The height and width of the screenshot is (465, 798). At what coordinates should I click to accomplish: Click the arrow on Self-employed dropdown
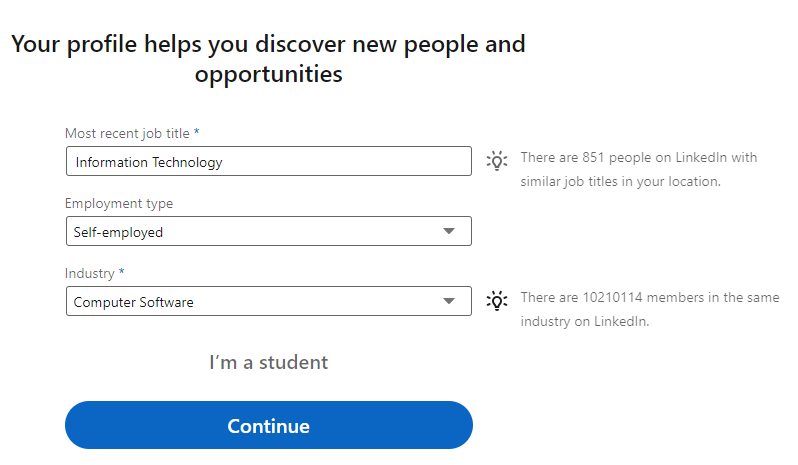tap(449, 231)
